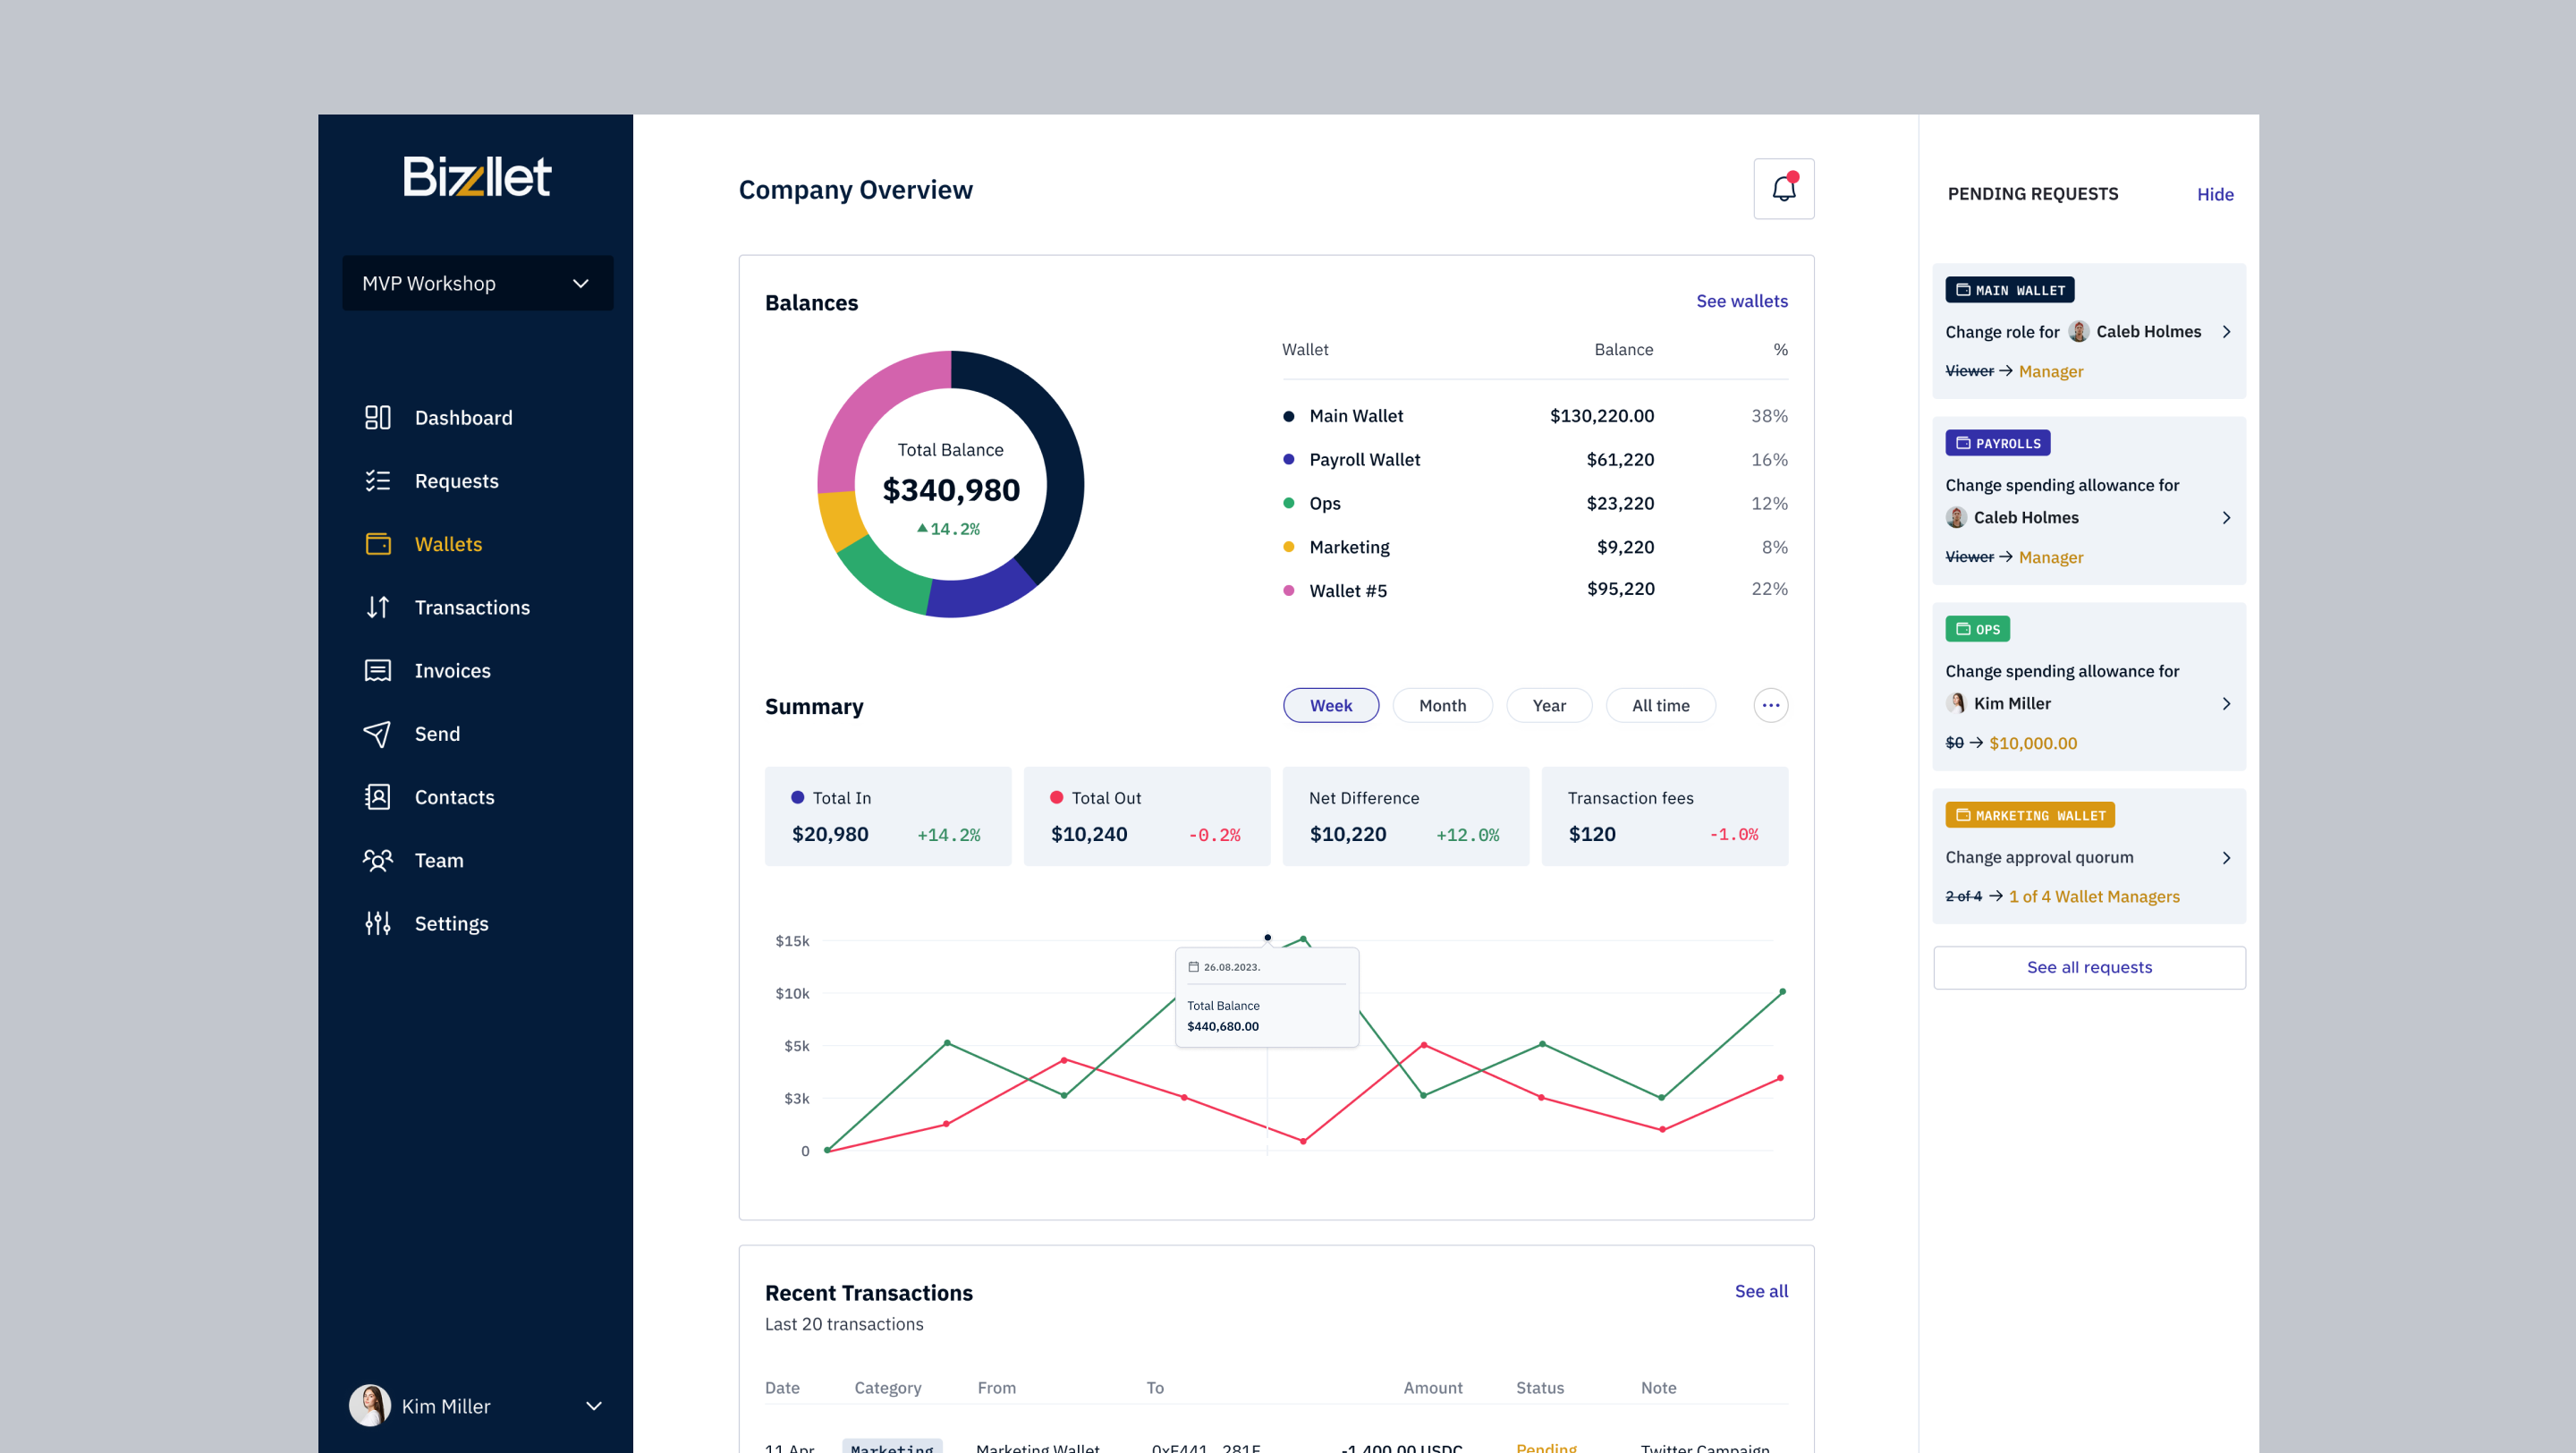The image size is (2576, 1453).
Task: Go to Invoices menu item
Action: [x=452, y=670]
